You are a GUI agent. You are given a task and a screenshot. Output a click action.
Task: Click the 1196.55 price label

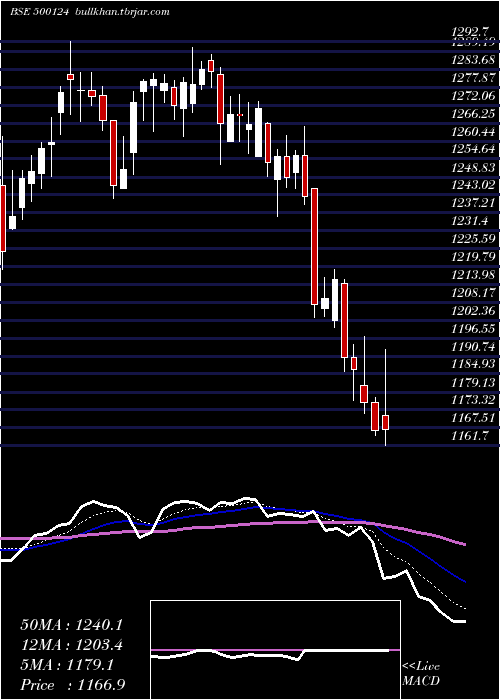pos(474,328)
